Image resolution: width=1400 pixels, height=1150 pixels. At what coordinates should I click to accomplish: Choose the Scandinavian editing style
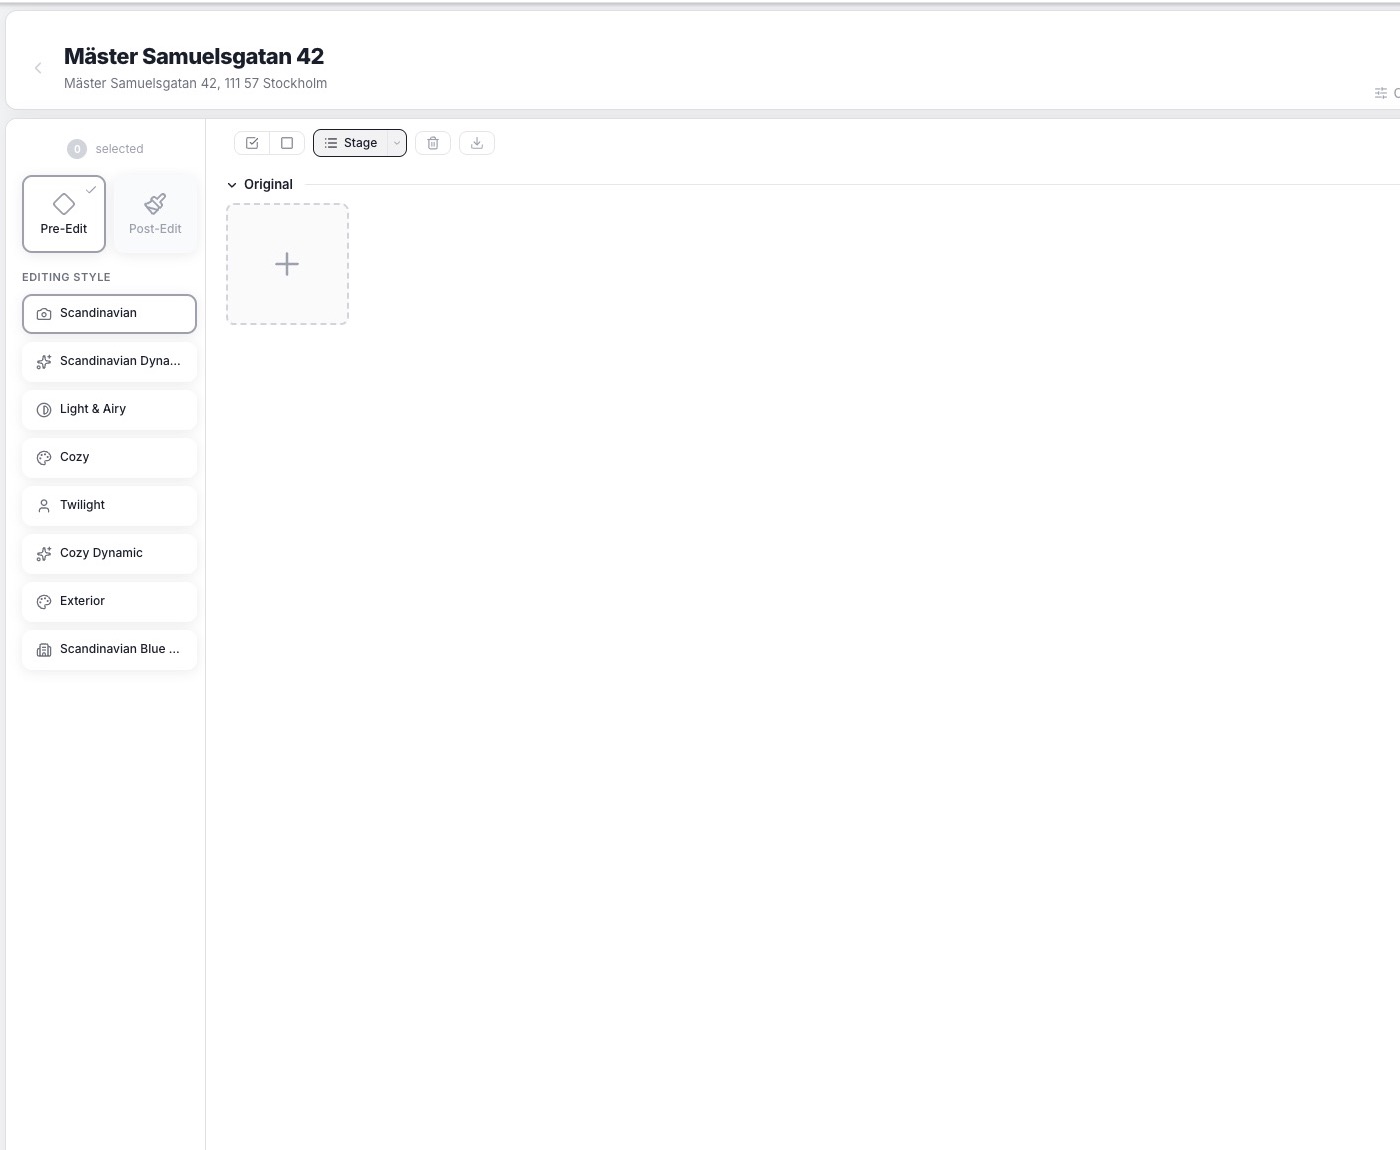(109, 313)
